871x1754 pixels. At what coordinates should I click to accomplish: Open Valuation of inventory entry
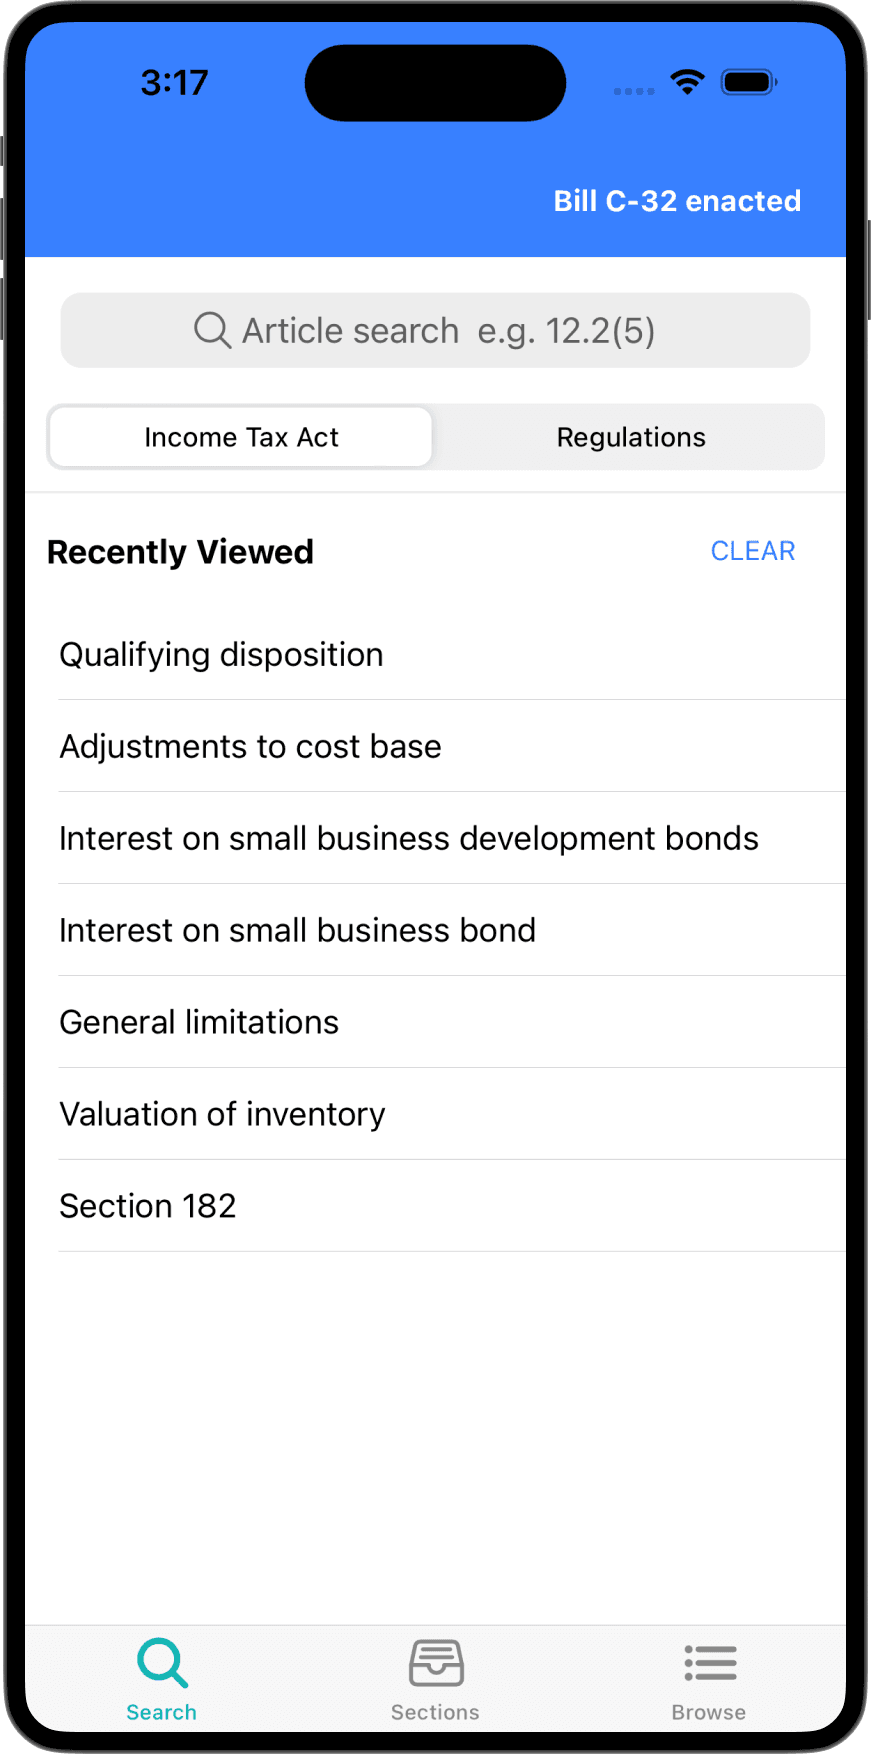(222, 1115)
